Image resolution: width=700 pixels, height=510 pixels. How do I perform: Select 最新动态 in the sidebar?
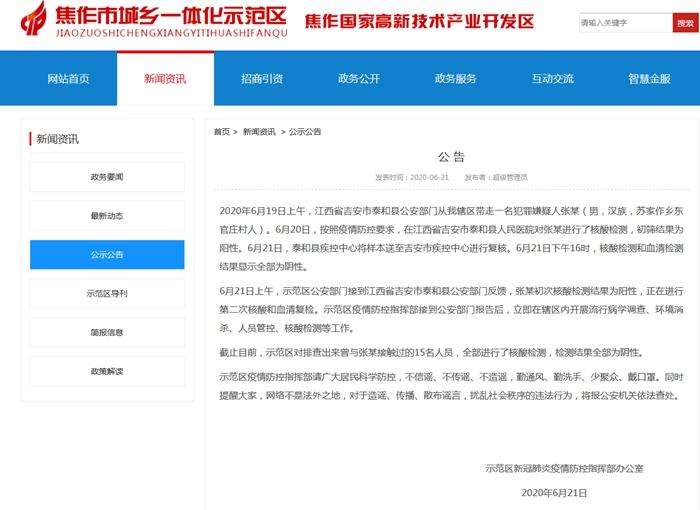pos(106,216)
